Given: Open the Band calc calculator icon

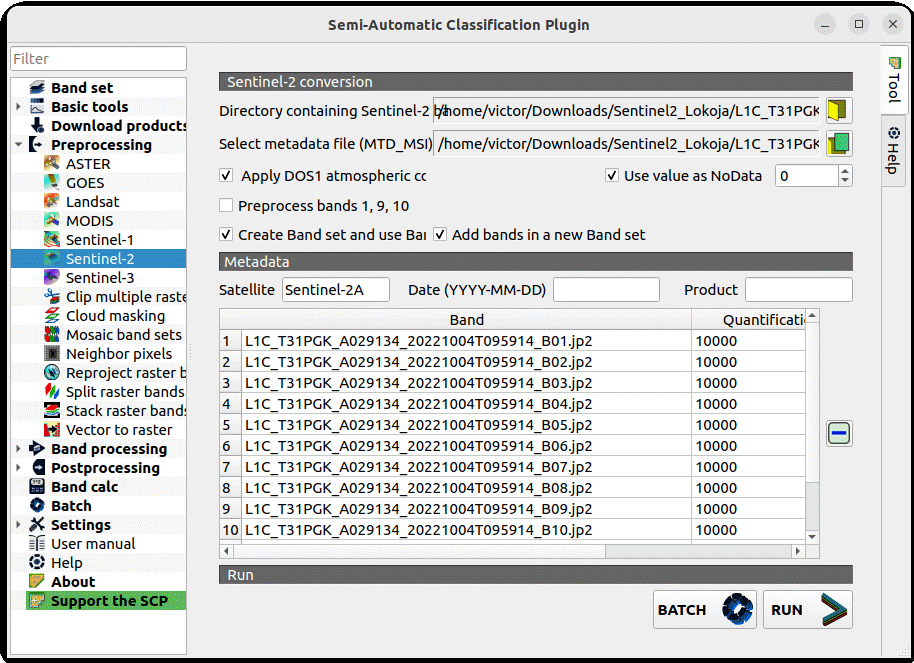Looking at the screenshot, I should (37, 486).
